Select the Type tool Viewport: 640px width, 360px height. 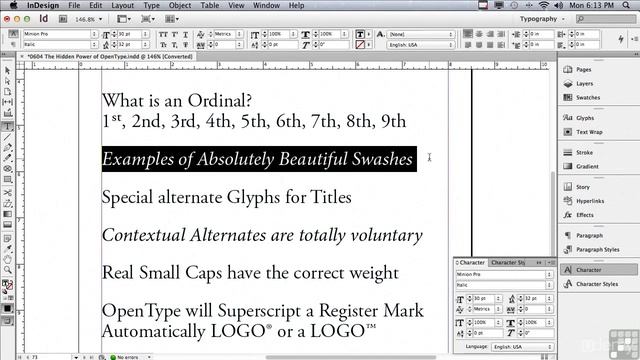pyautogui.click(x=7, y=126)
